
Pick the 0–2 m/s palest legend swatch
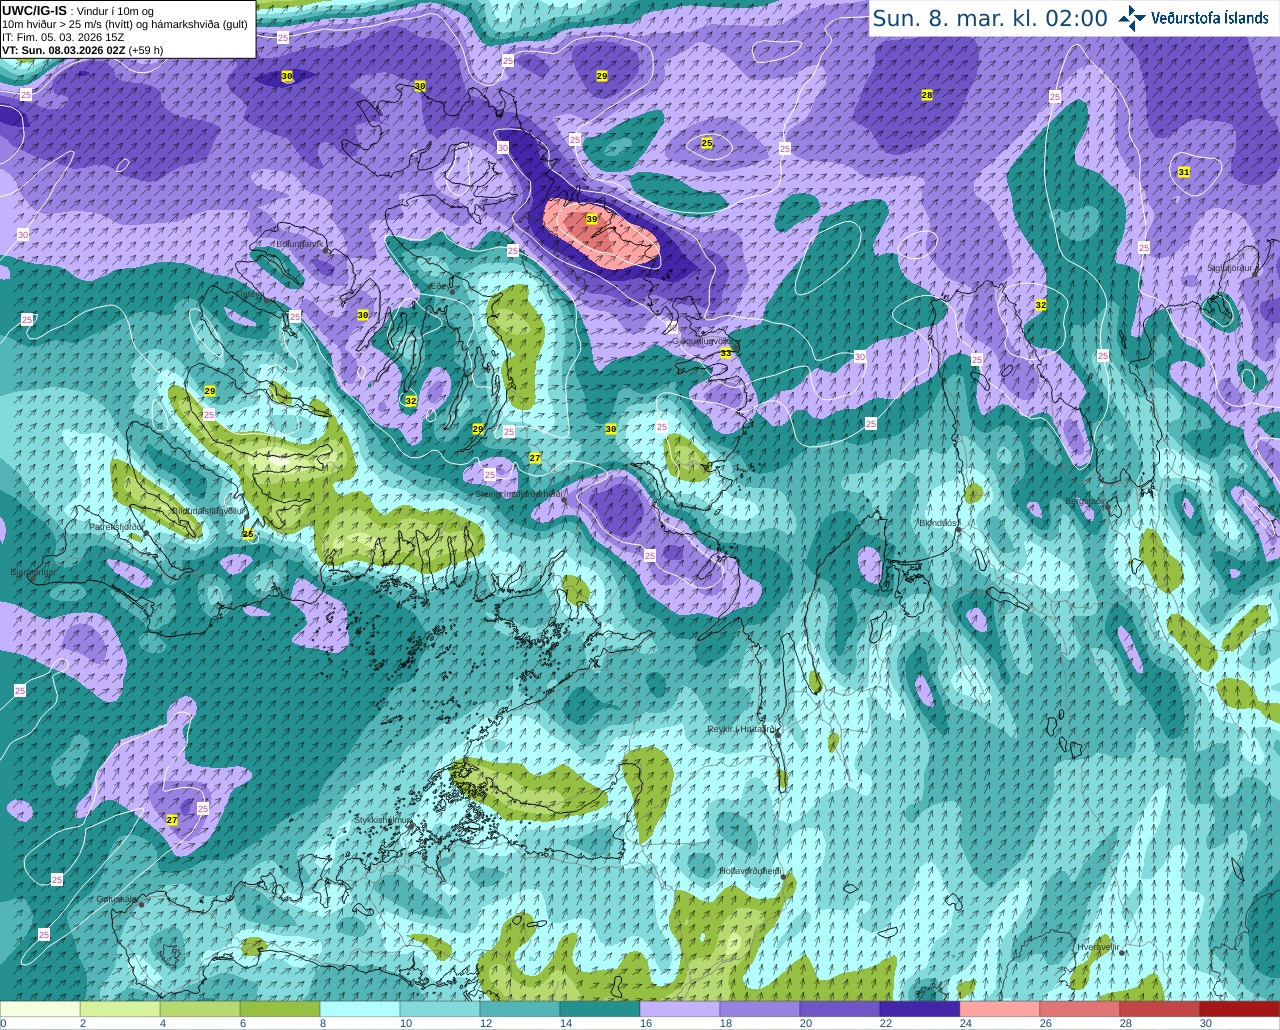40,1009
